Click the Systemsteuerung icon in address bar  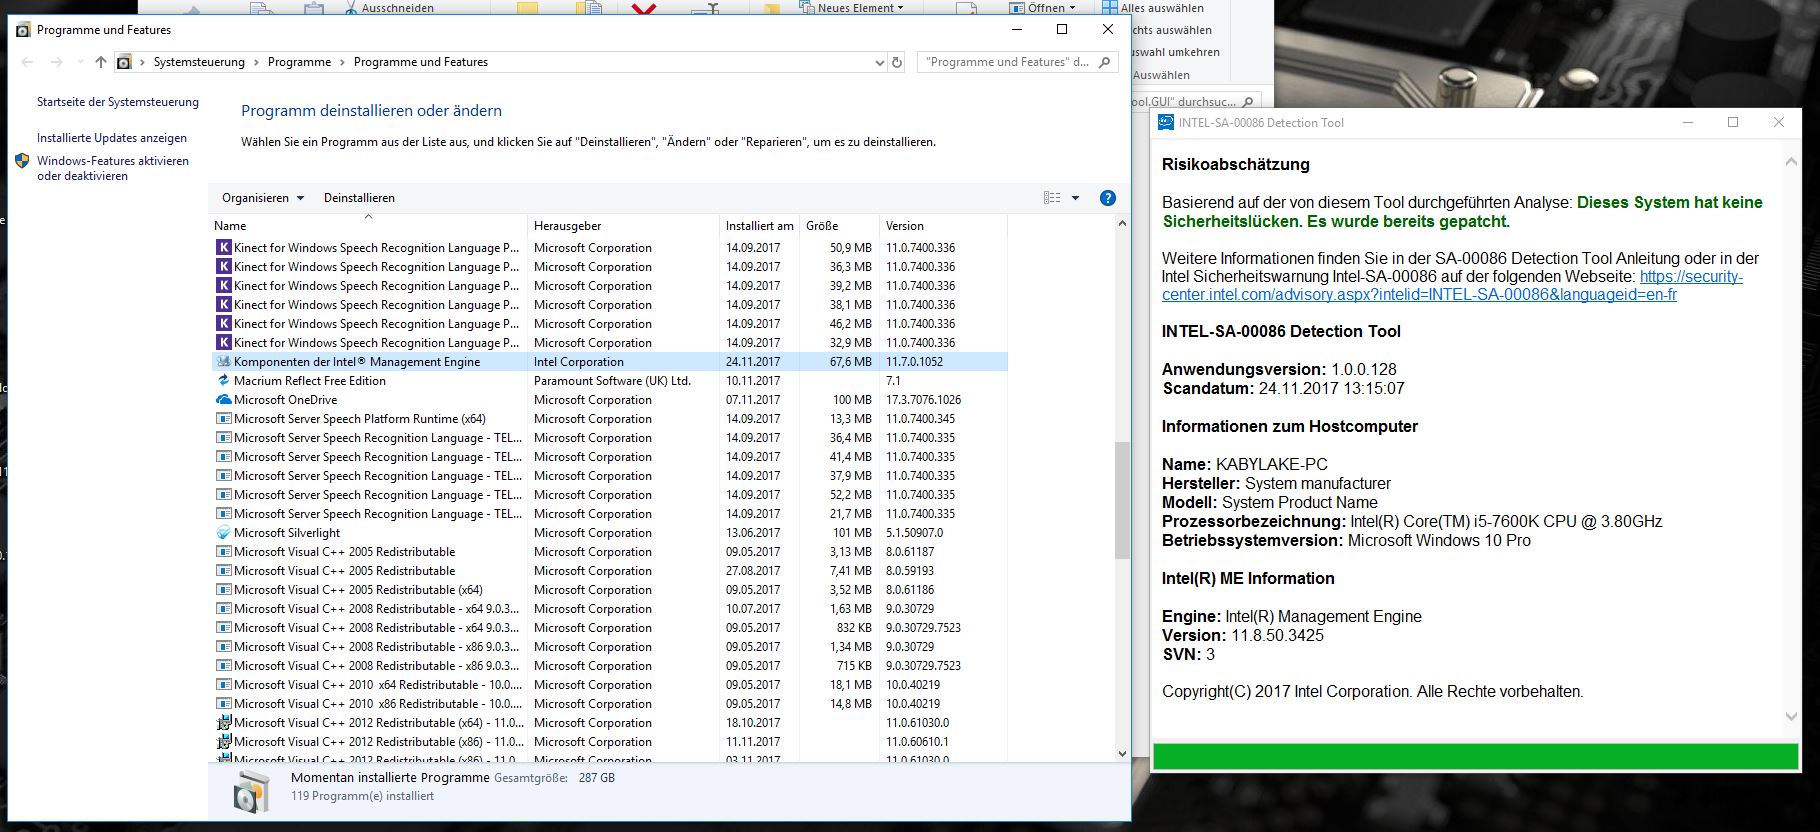pyautogui.click(x=124, y=62)
